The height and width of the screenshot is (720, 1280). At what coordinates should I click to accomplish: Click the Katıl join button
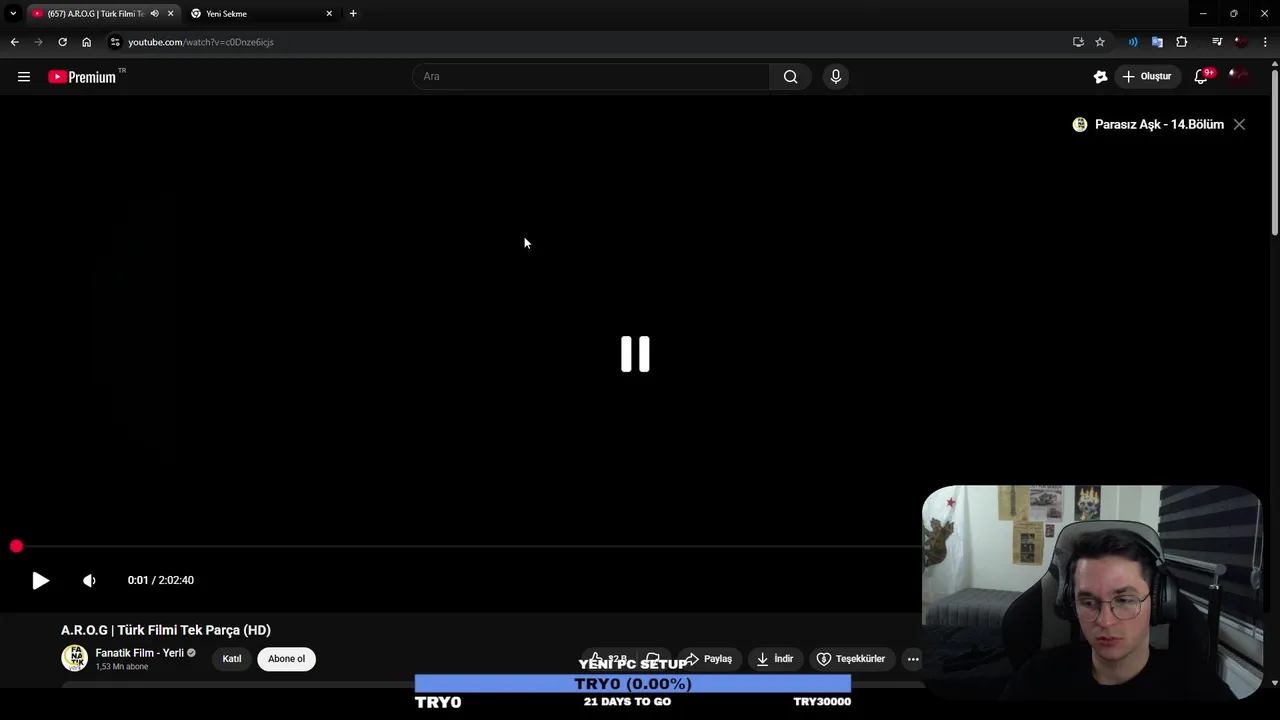coord(232,659)
